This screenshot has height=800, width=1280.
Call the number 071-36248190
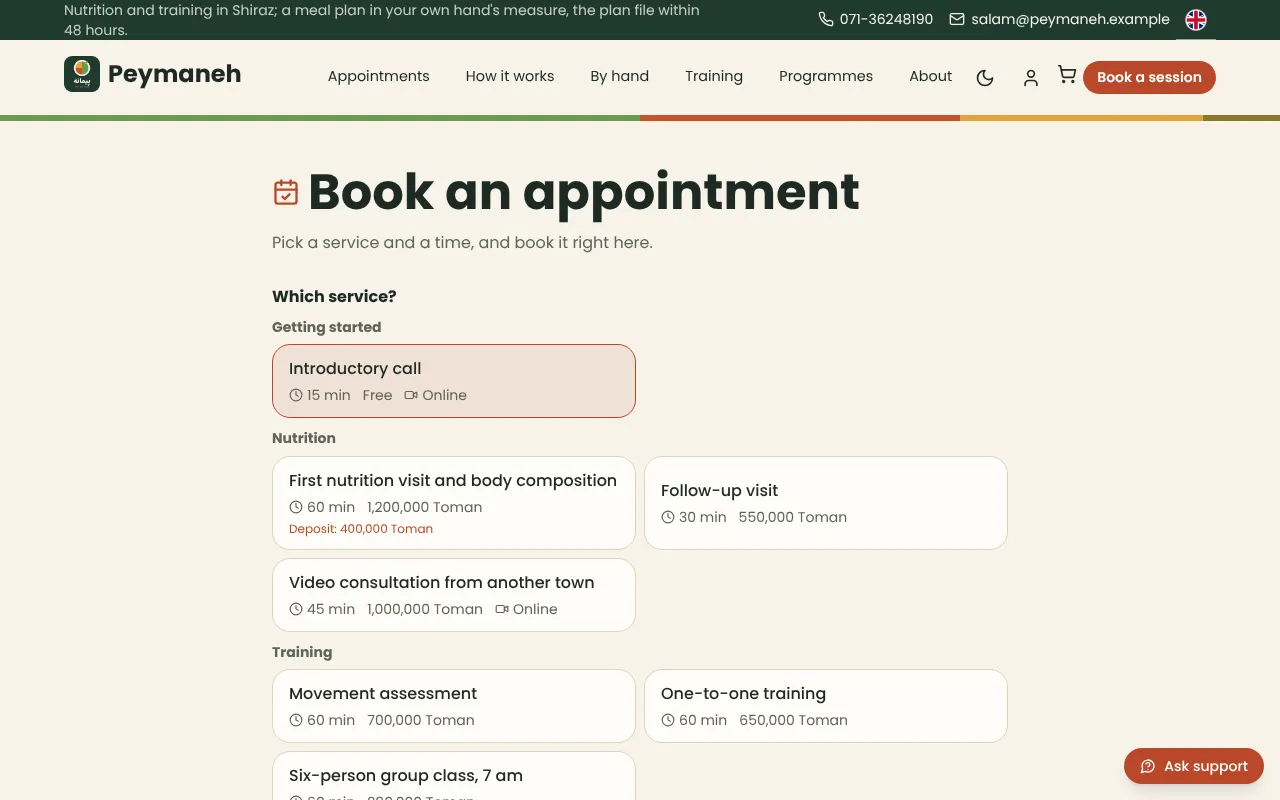point(886,19)
